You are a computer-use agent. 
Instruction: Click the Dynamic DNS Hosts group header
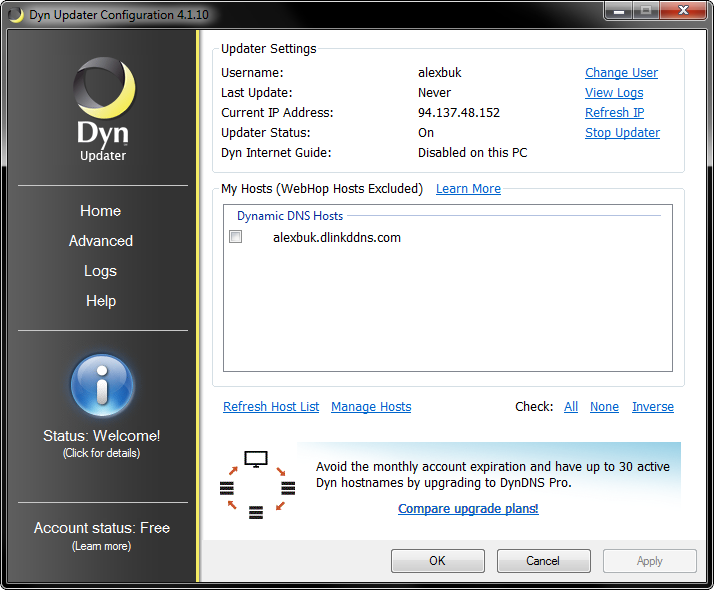coord(290,216)
